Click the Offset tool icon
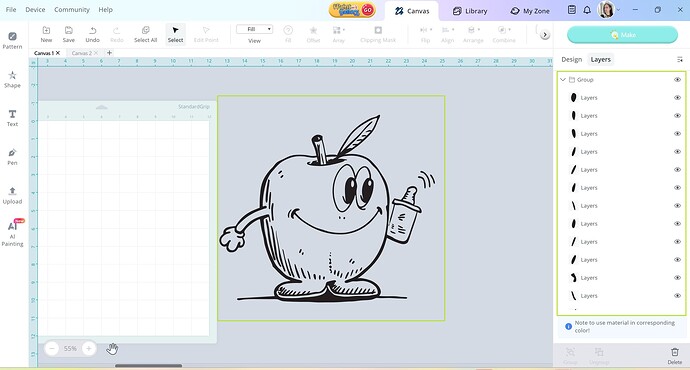690x370 pixels. tap(313, 30)
